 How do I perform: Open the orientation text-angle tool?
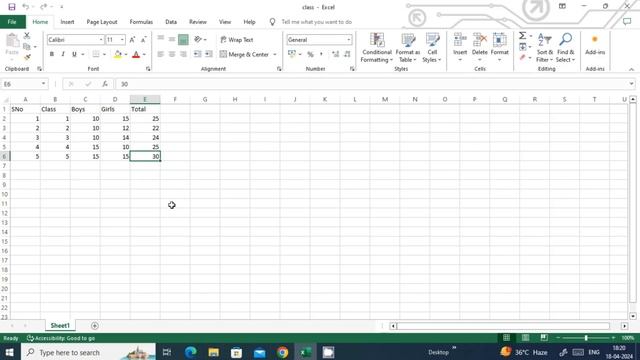pos(198,40)
